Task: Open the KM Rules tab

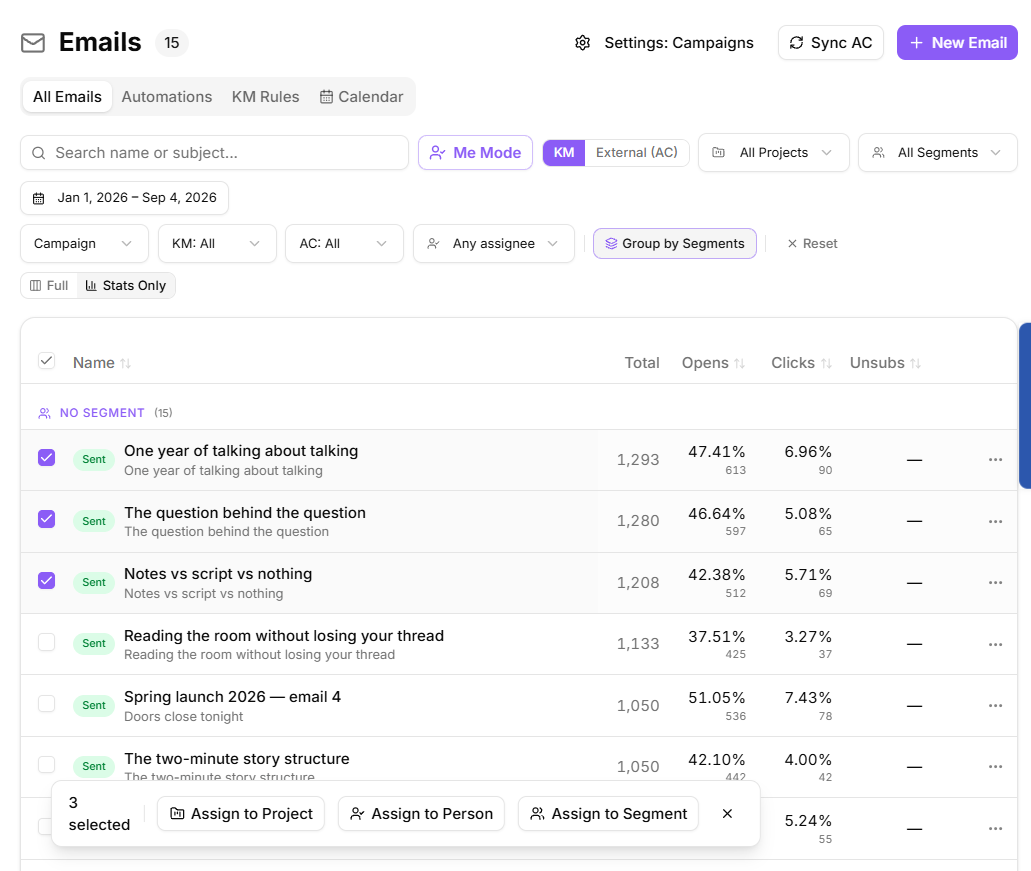Action: point(266,97)
